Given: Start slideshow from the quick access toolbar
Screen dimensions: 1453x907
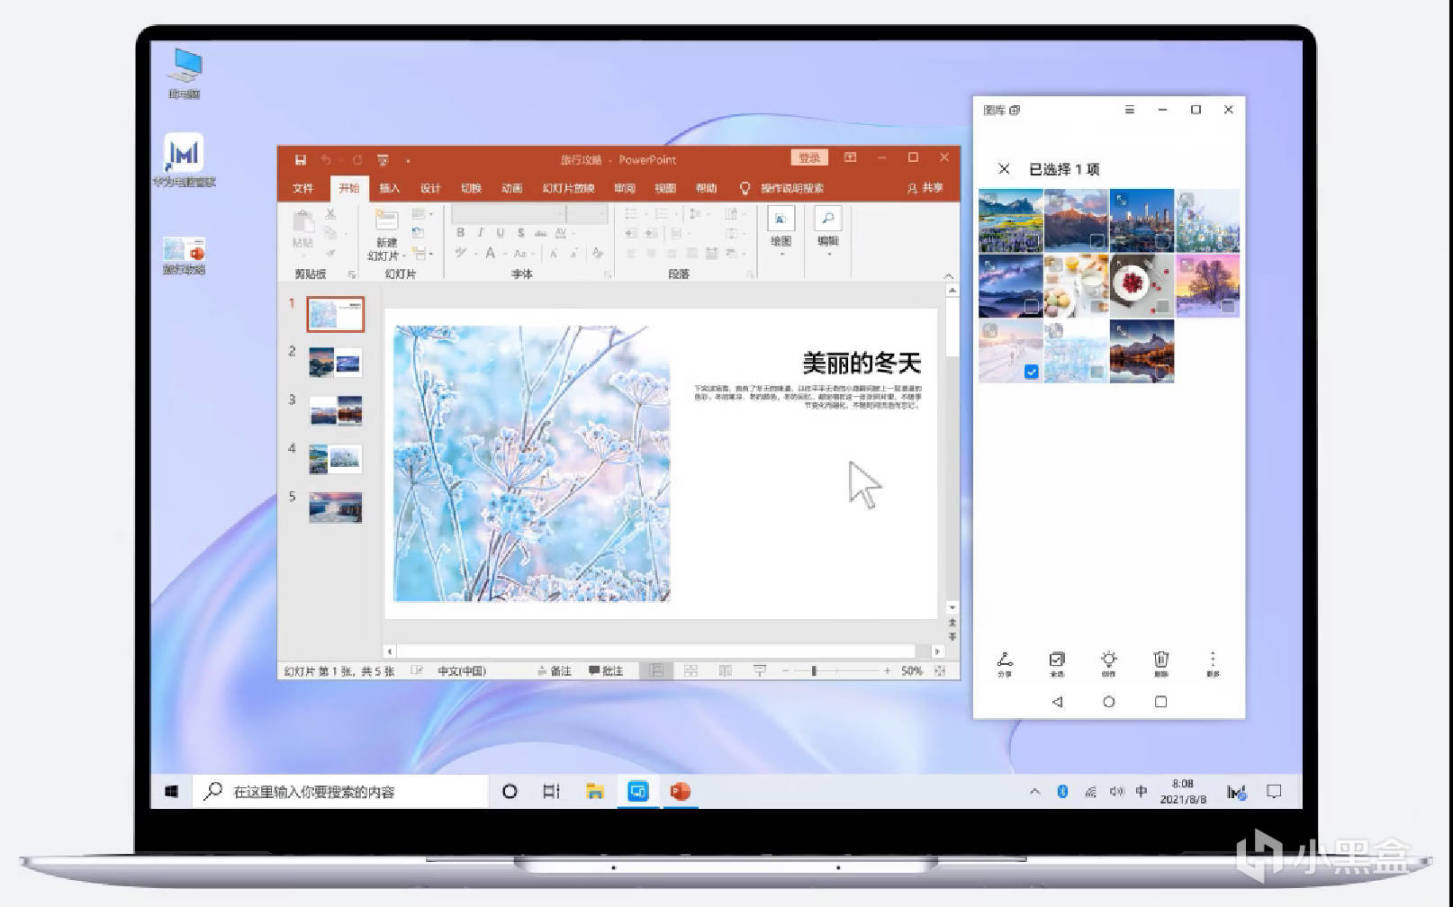Looking at the screenshot, I should [383, 160].
